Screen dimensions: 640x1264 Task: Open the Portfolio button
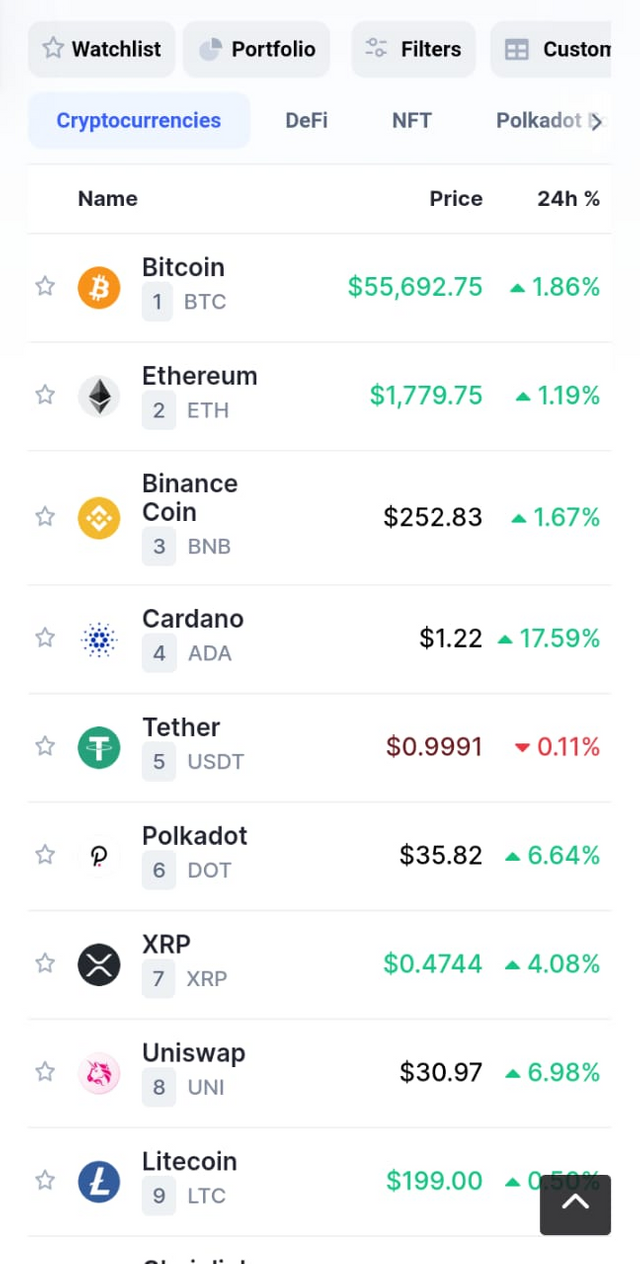(257, 49)
